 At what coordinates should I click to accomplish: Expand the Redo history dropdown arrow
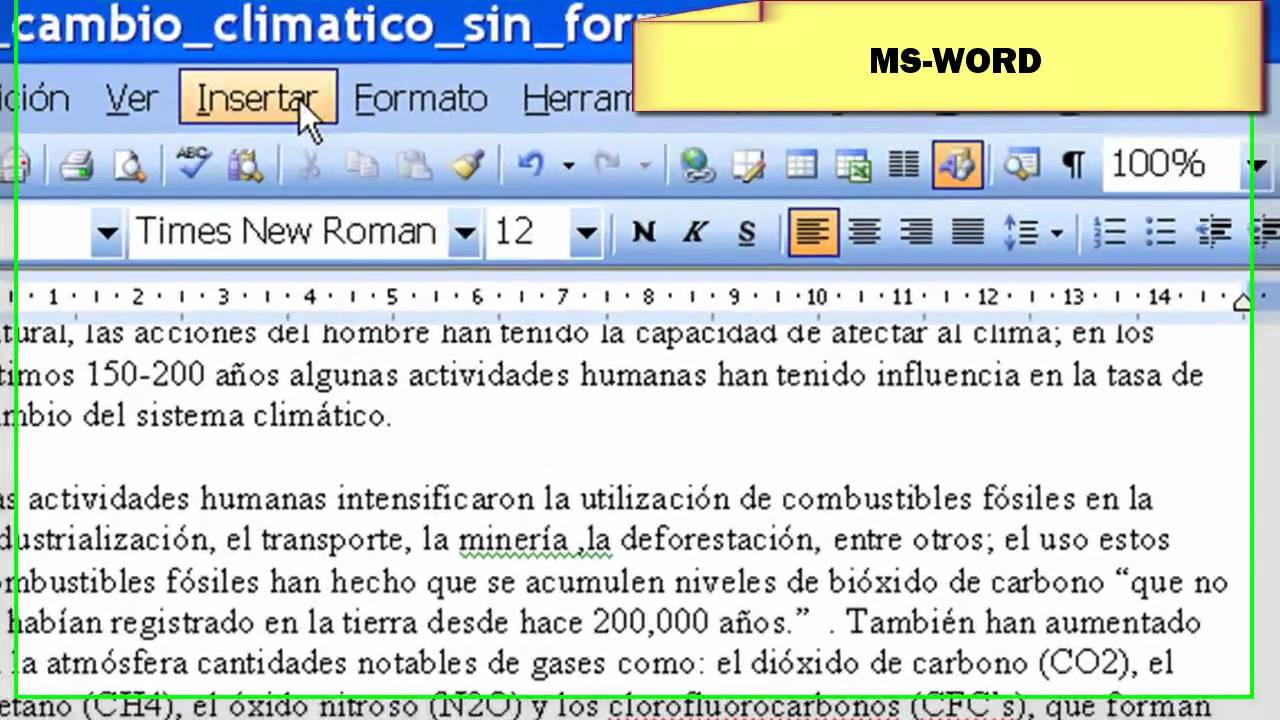click(645, 165)
